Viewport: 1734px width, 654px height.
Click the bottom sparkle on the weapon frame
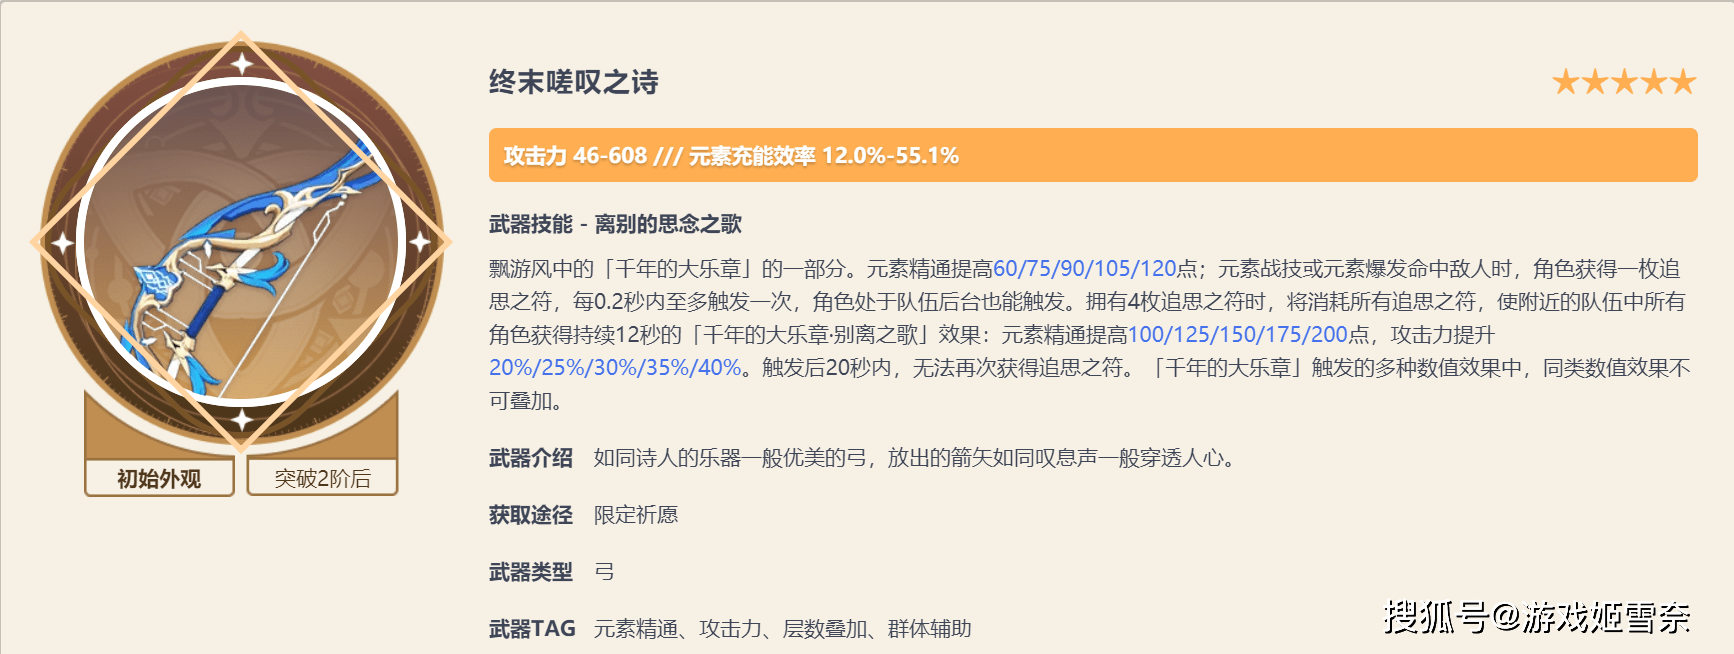click(x=242, y=419)
